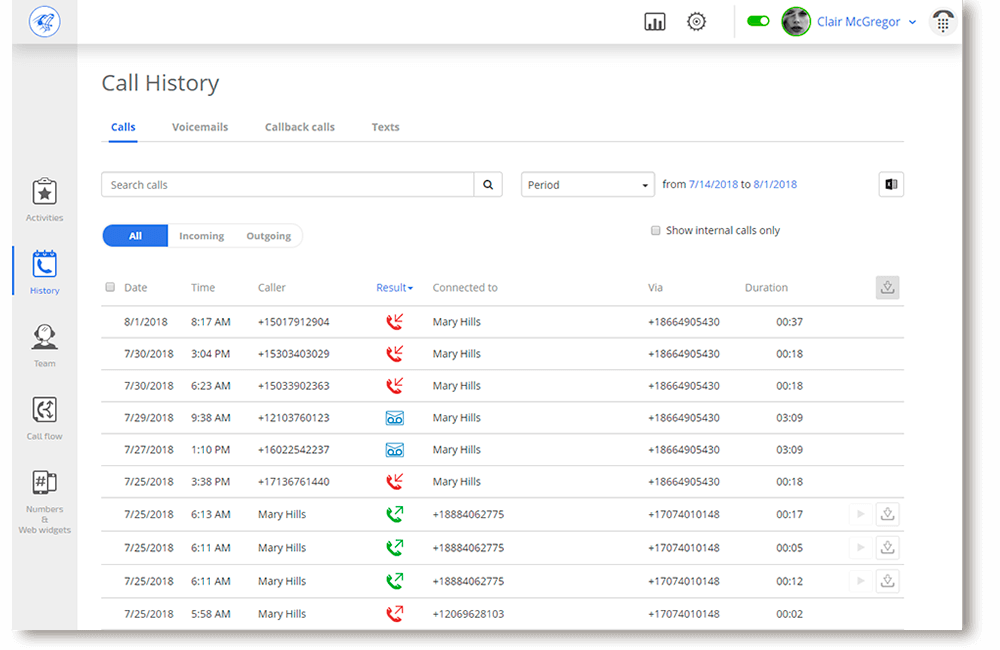
Task: Click the Search calls input field
Action: [x=288, y=184]
